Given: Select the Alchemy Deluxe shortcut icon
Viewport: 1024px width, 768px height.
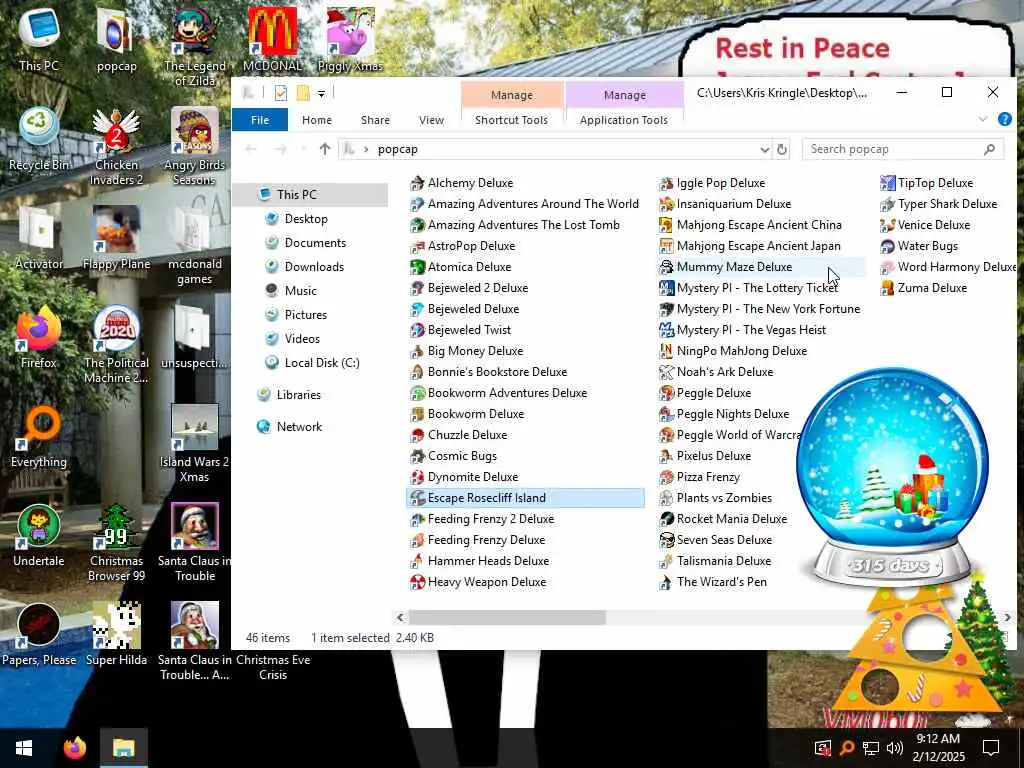Looking at the screenshot, I should pyautogui.click(x=417, y=184).
